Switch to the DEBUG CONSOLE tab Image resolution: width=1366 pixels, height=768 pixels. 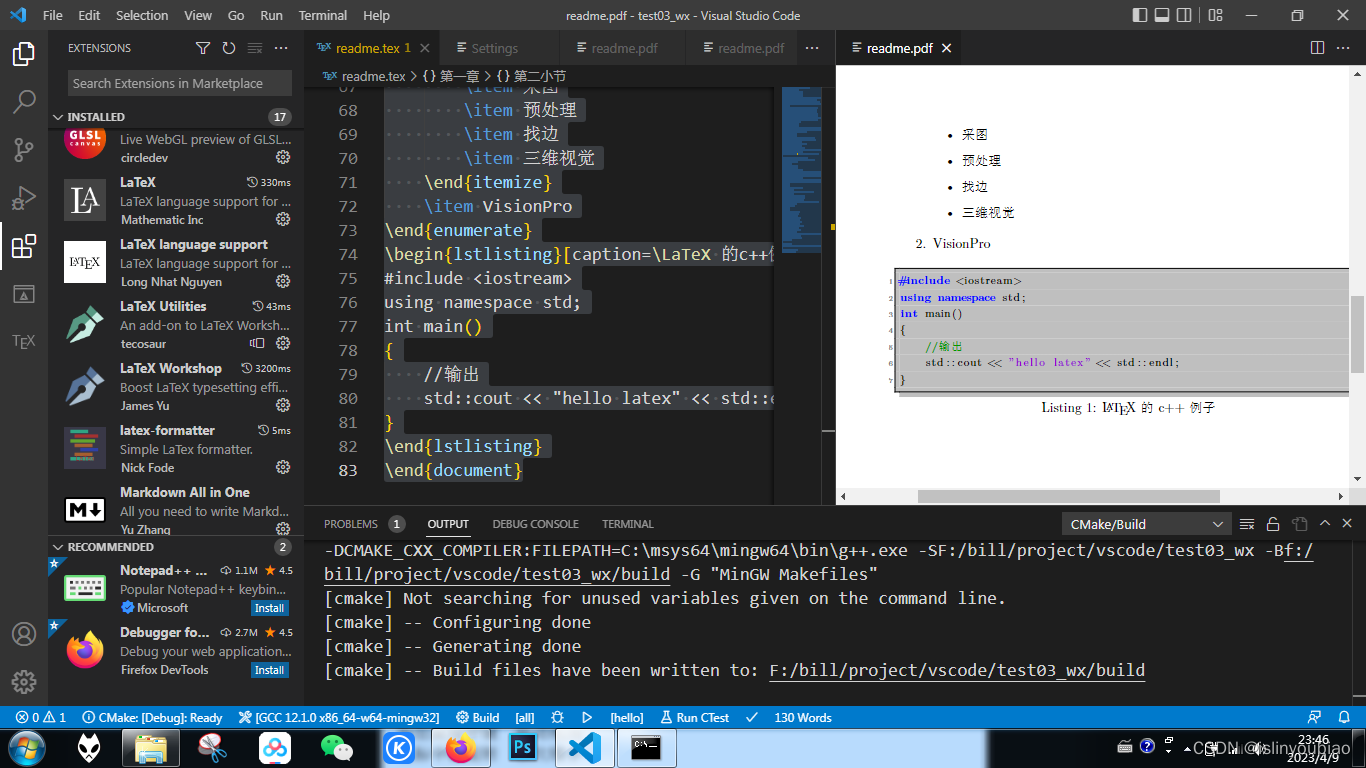click(534, 523)
